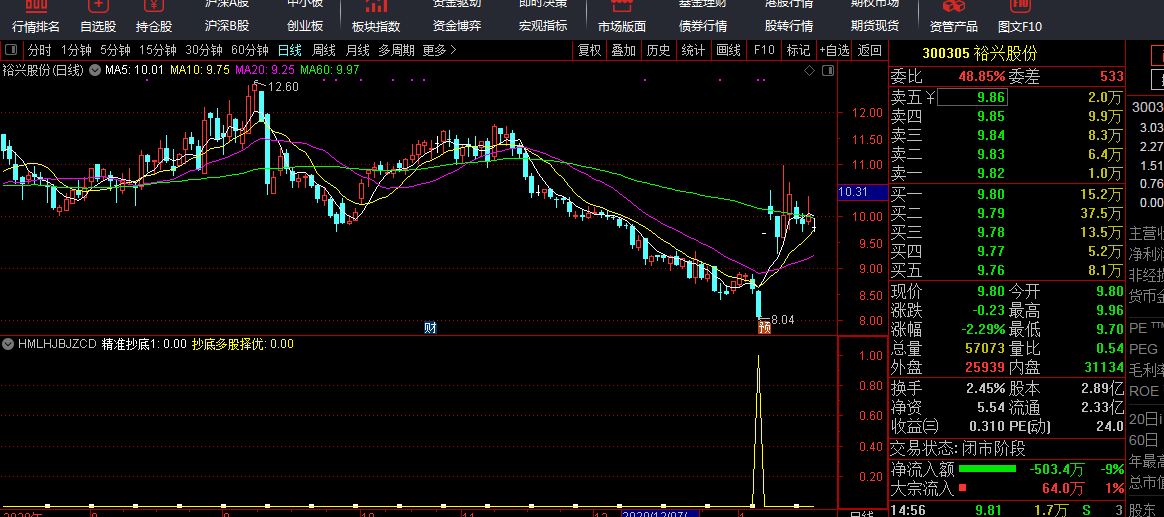Click the ¥ icon next to 卖五
This screenshot has height=517, width=1164.
930,97
